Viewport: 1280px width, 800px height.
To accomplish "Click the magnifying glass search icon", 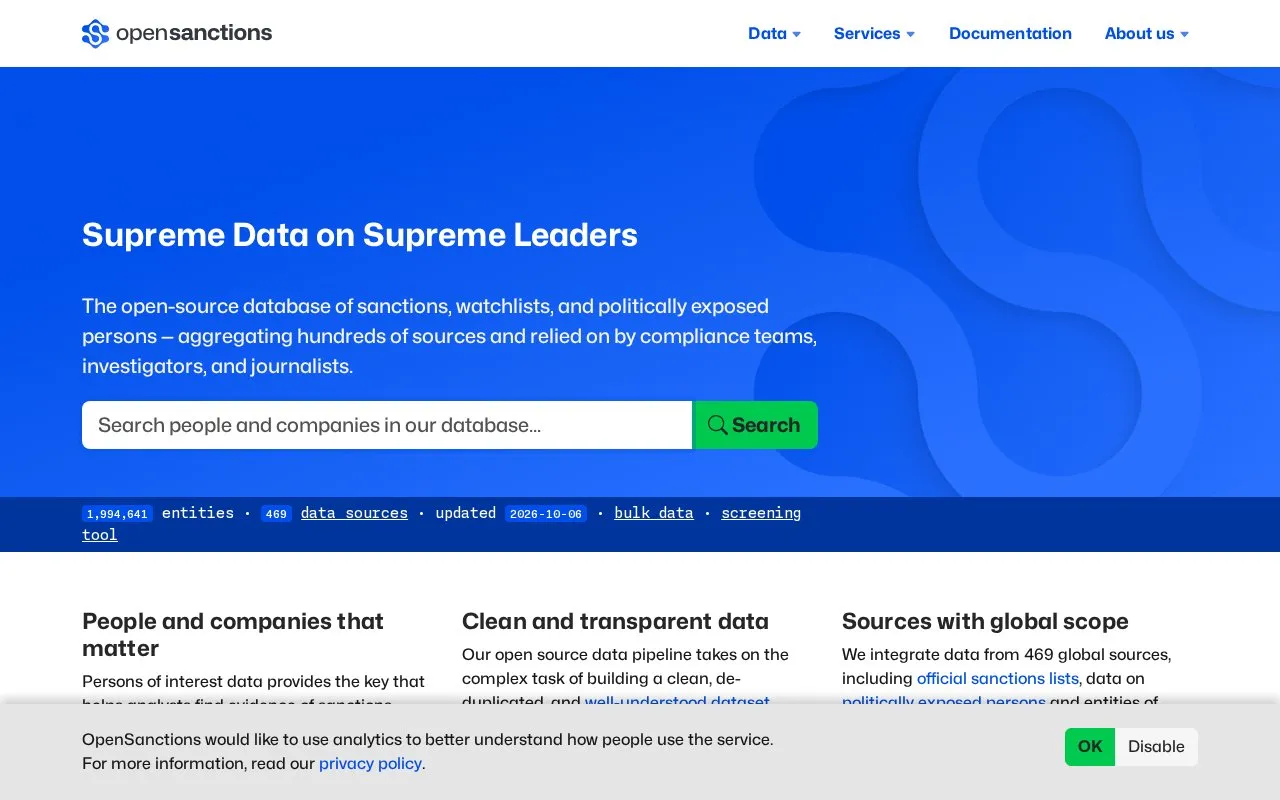I will pos(718,425).
